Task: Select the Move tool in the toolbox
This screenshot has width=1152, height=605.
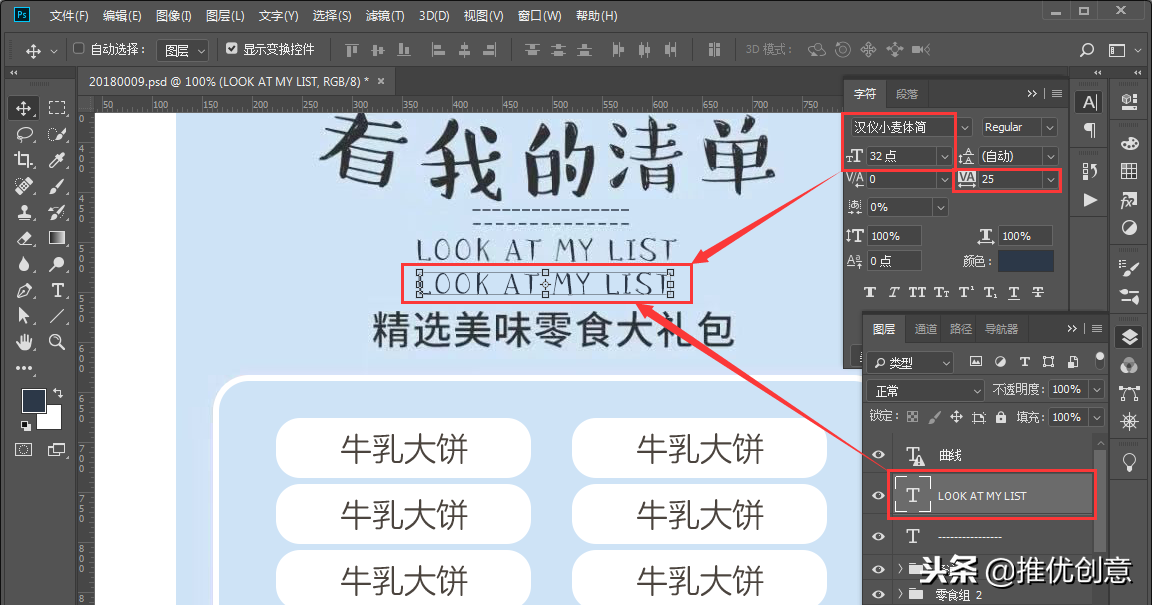Action: (24, 108)
